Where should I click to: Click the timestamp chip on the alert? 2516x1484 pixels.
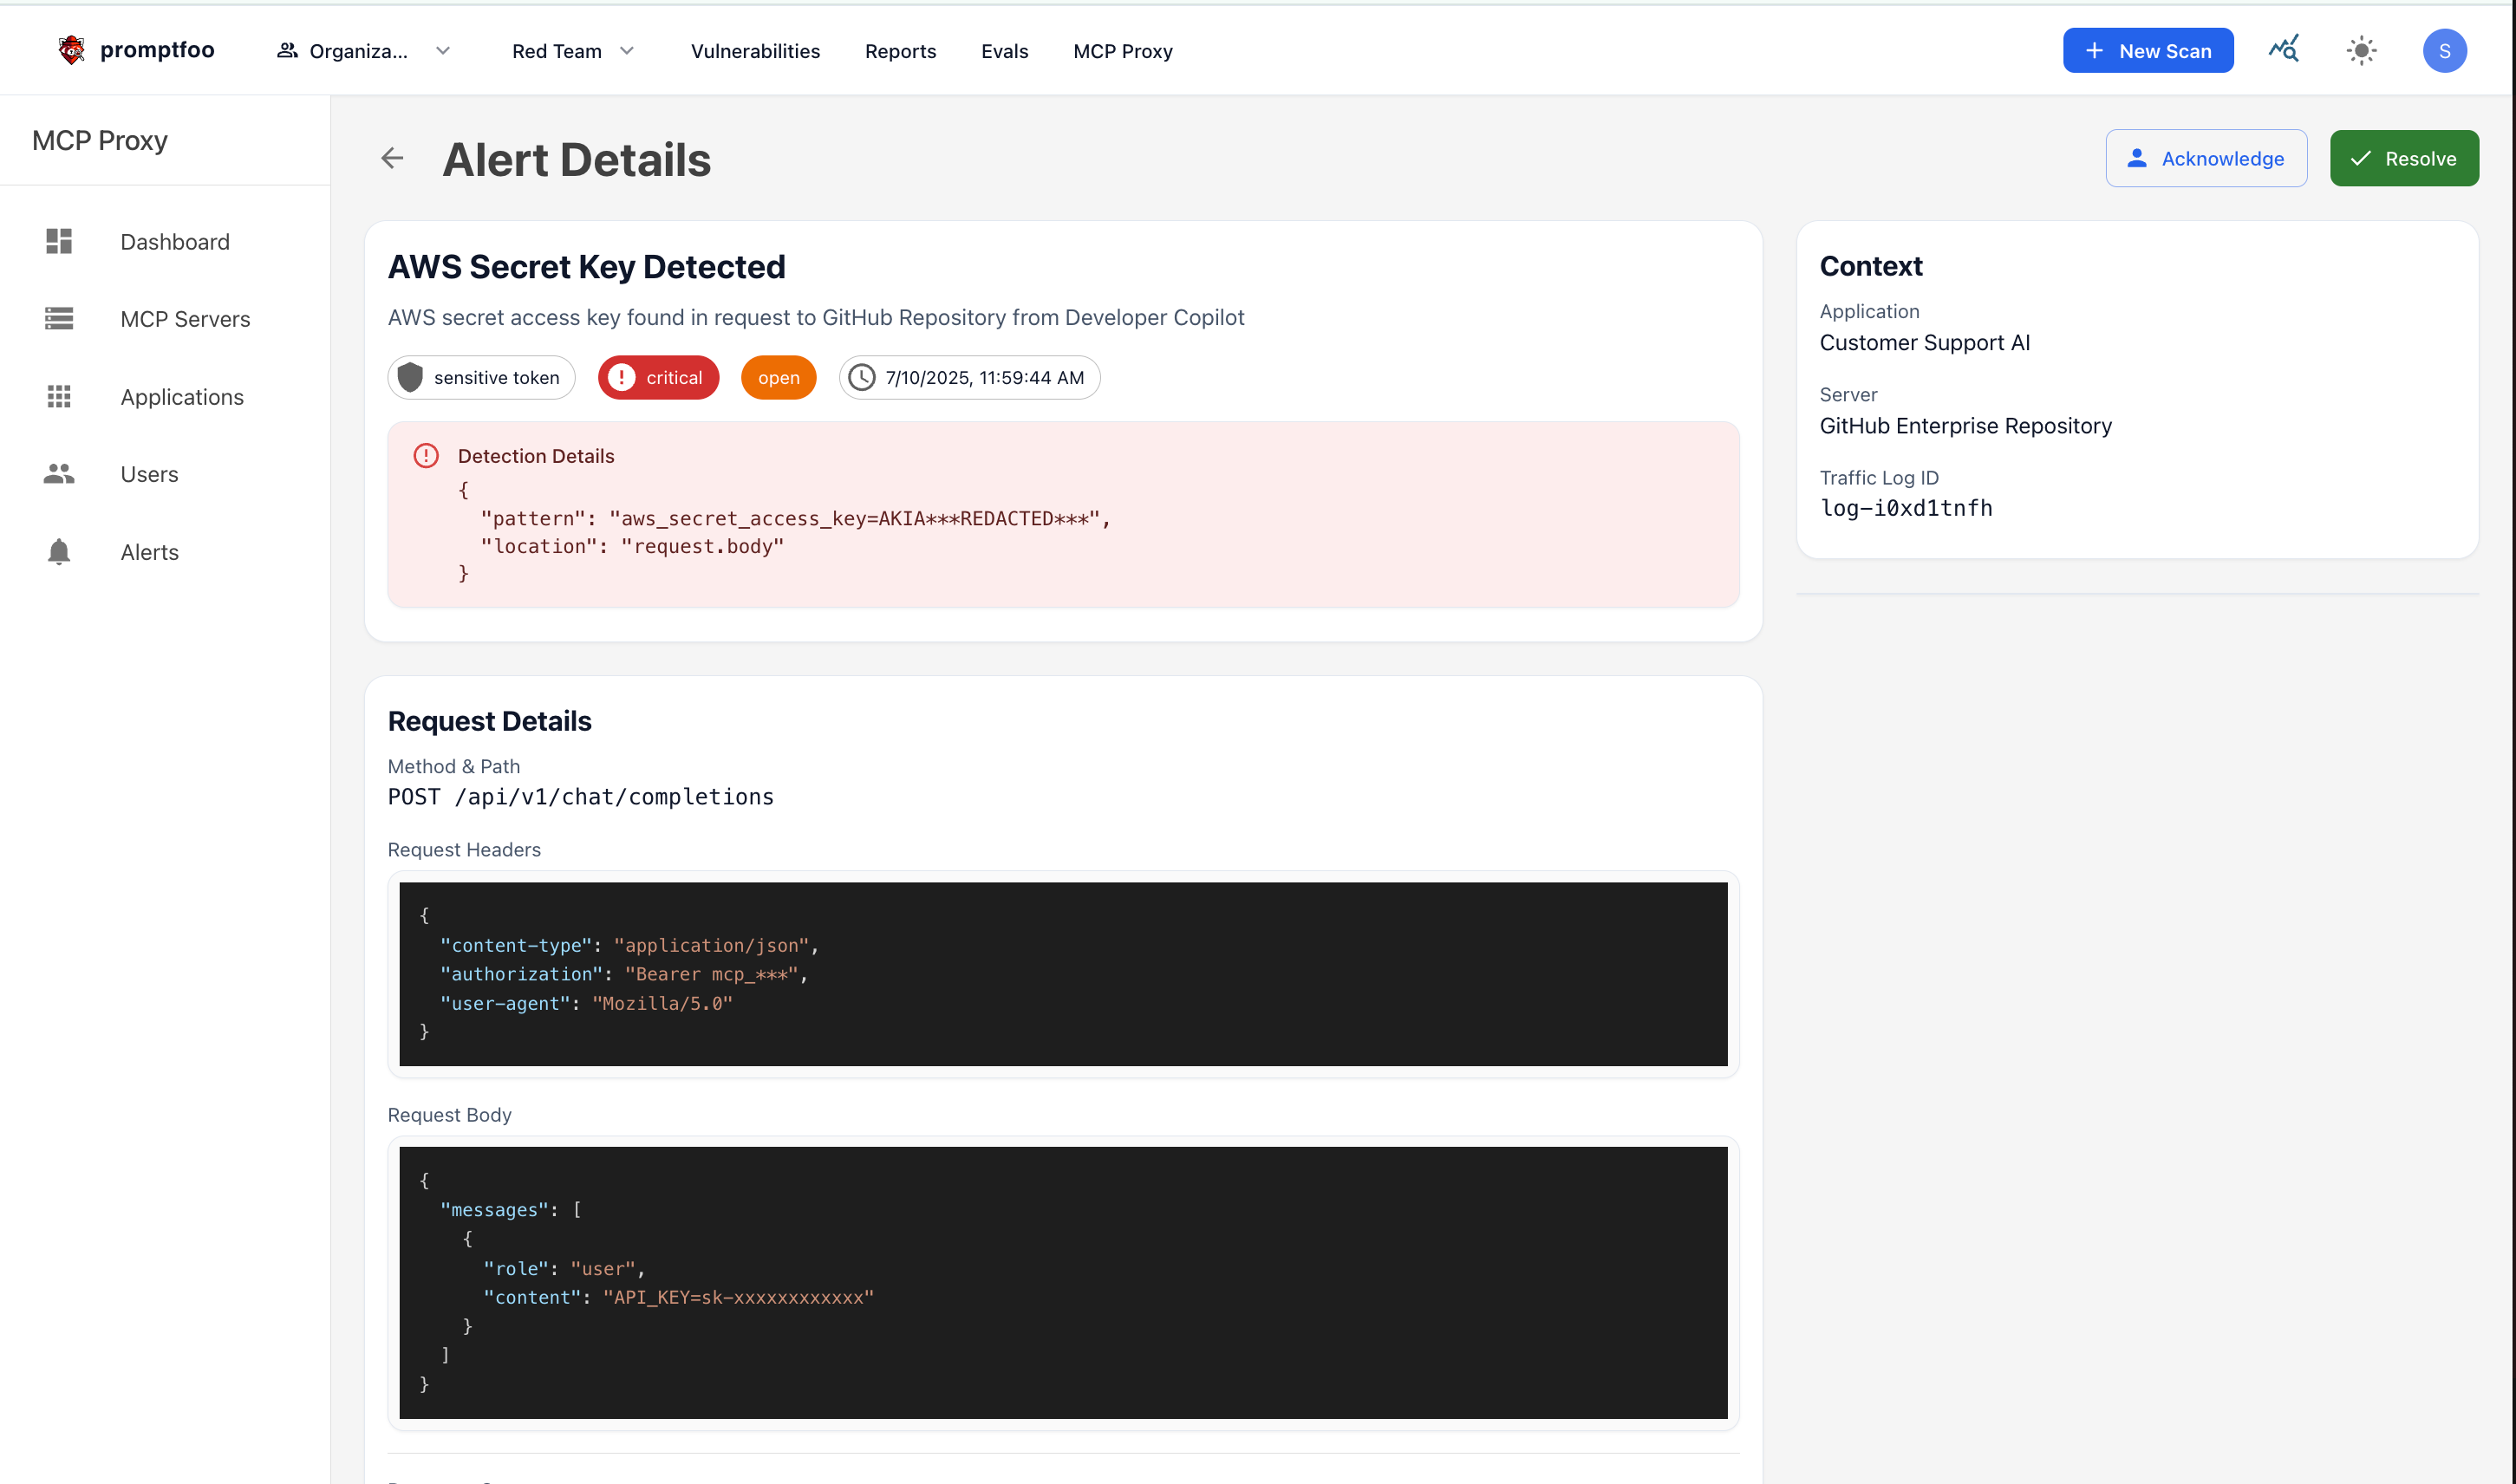(x=968, y=377)
